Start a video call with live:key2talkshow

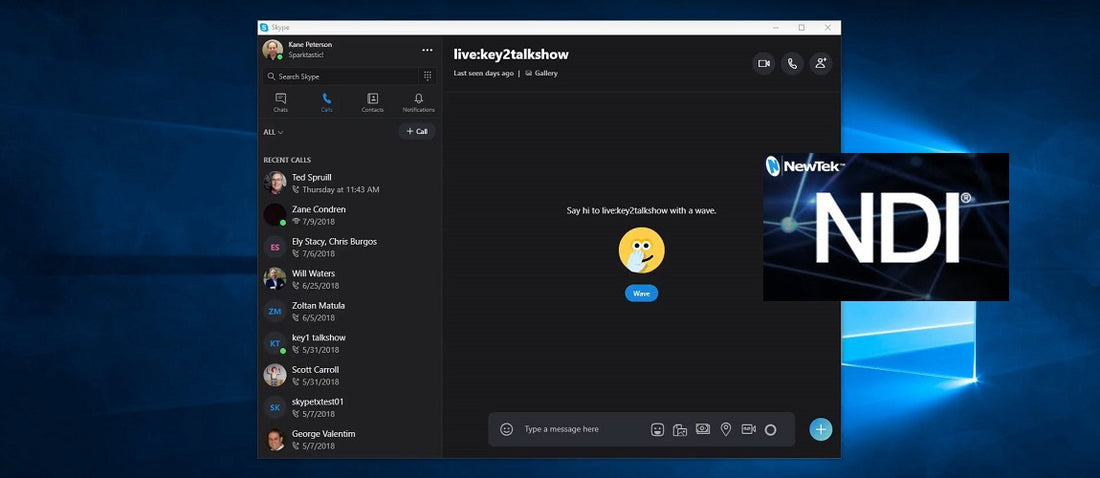(764, 63)
